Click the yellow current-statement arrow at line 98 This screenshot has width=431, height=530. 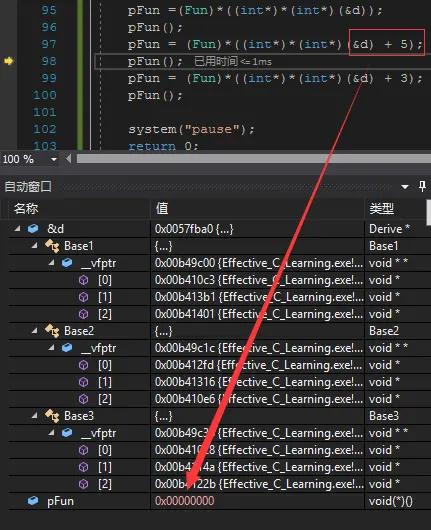pyautogui.click(x=8, y=61)
